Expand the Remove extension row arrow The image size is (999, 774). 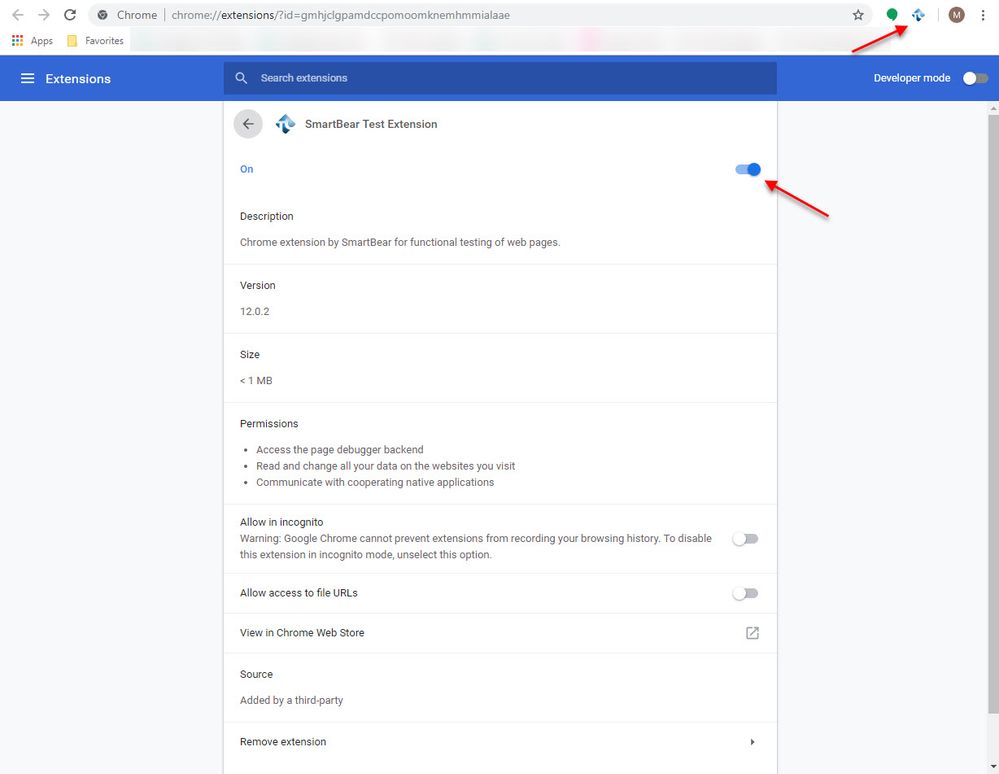[752, 742]
